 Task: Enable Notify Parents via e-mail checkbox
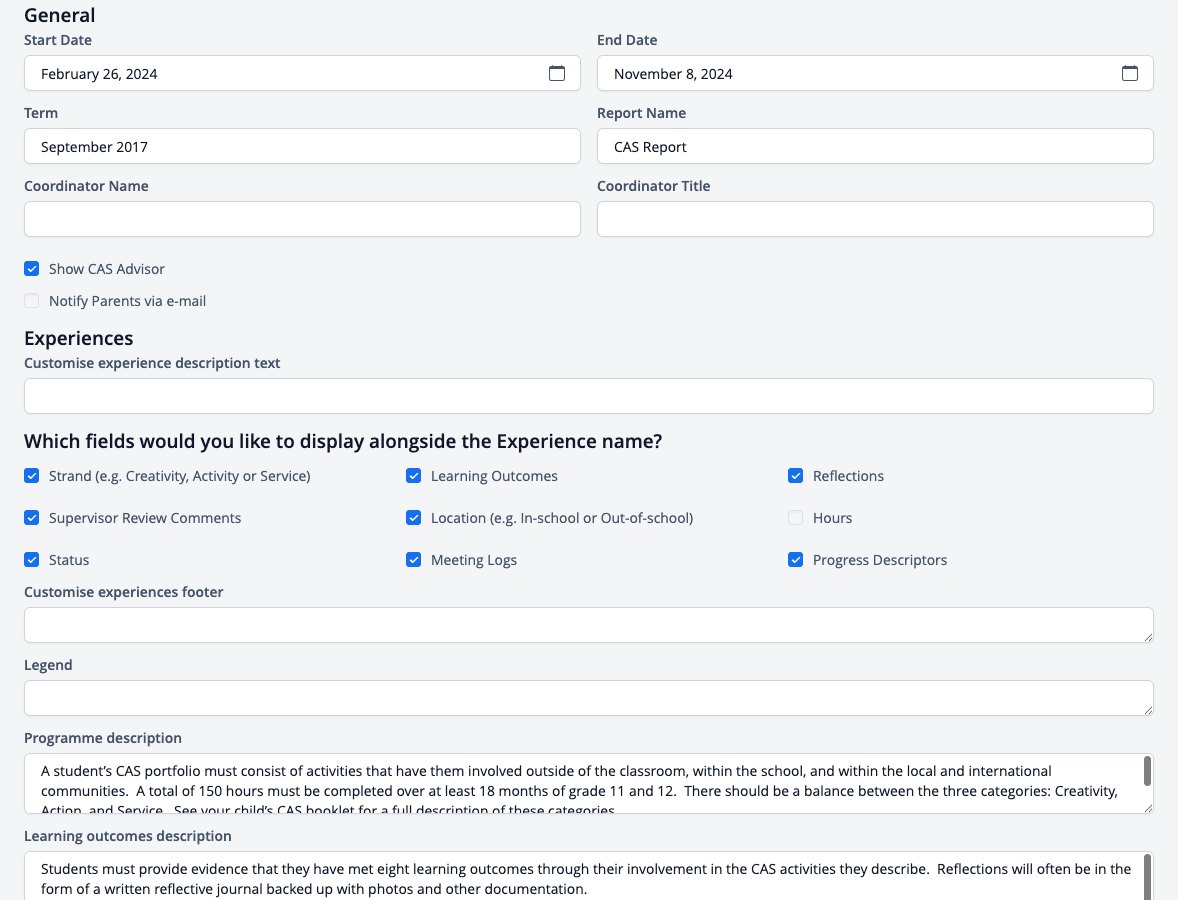click(32, 301)
